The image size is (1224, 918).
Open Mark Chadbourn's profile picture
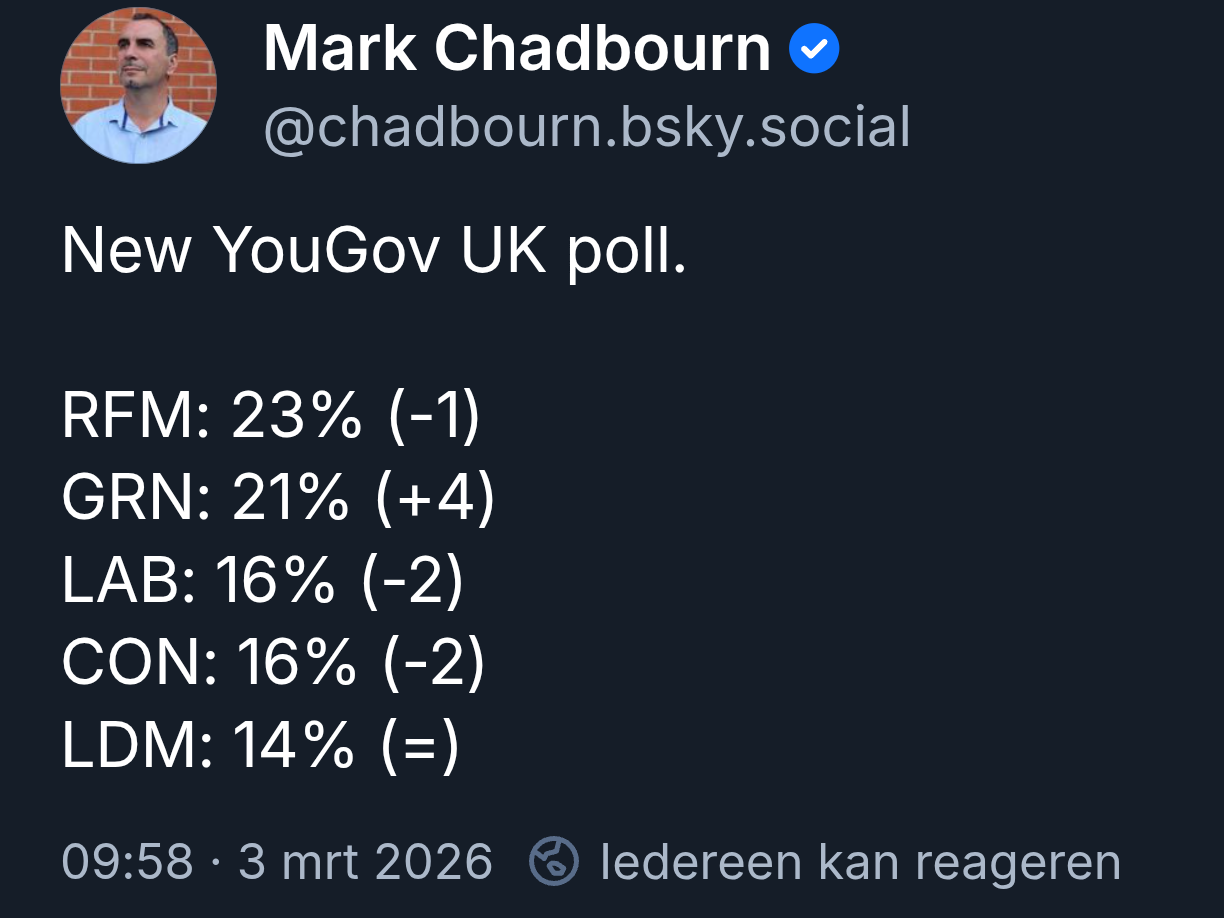(x=138, y=85)
